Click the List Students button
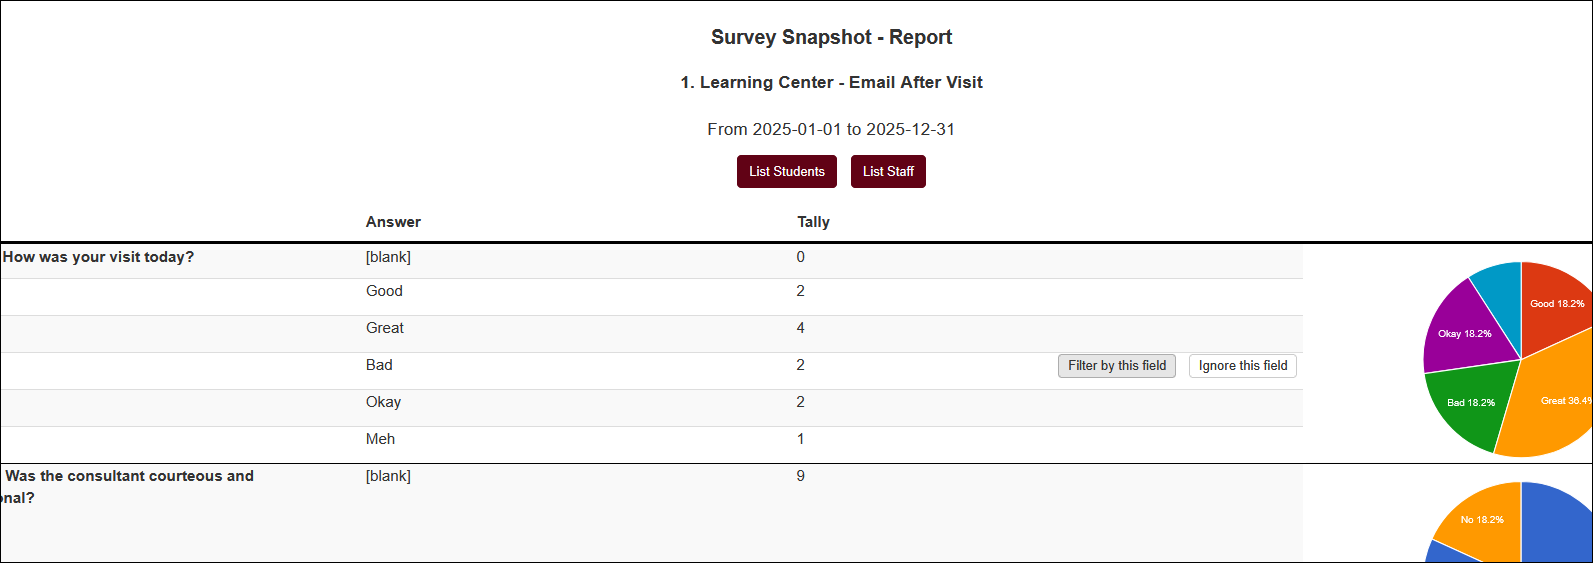The image size is (1593, 563). (786, 172)
